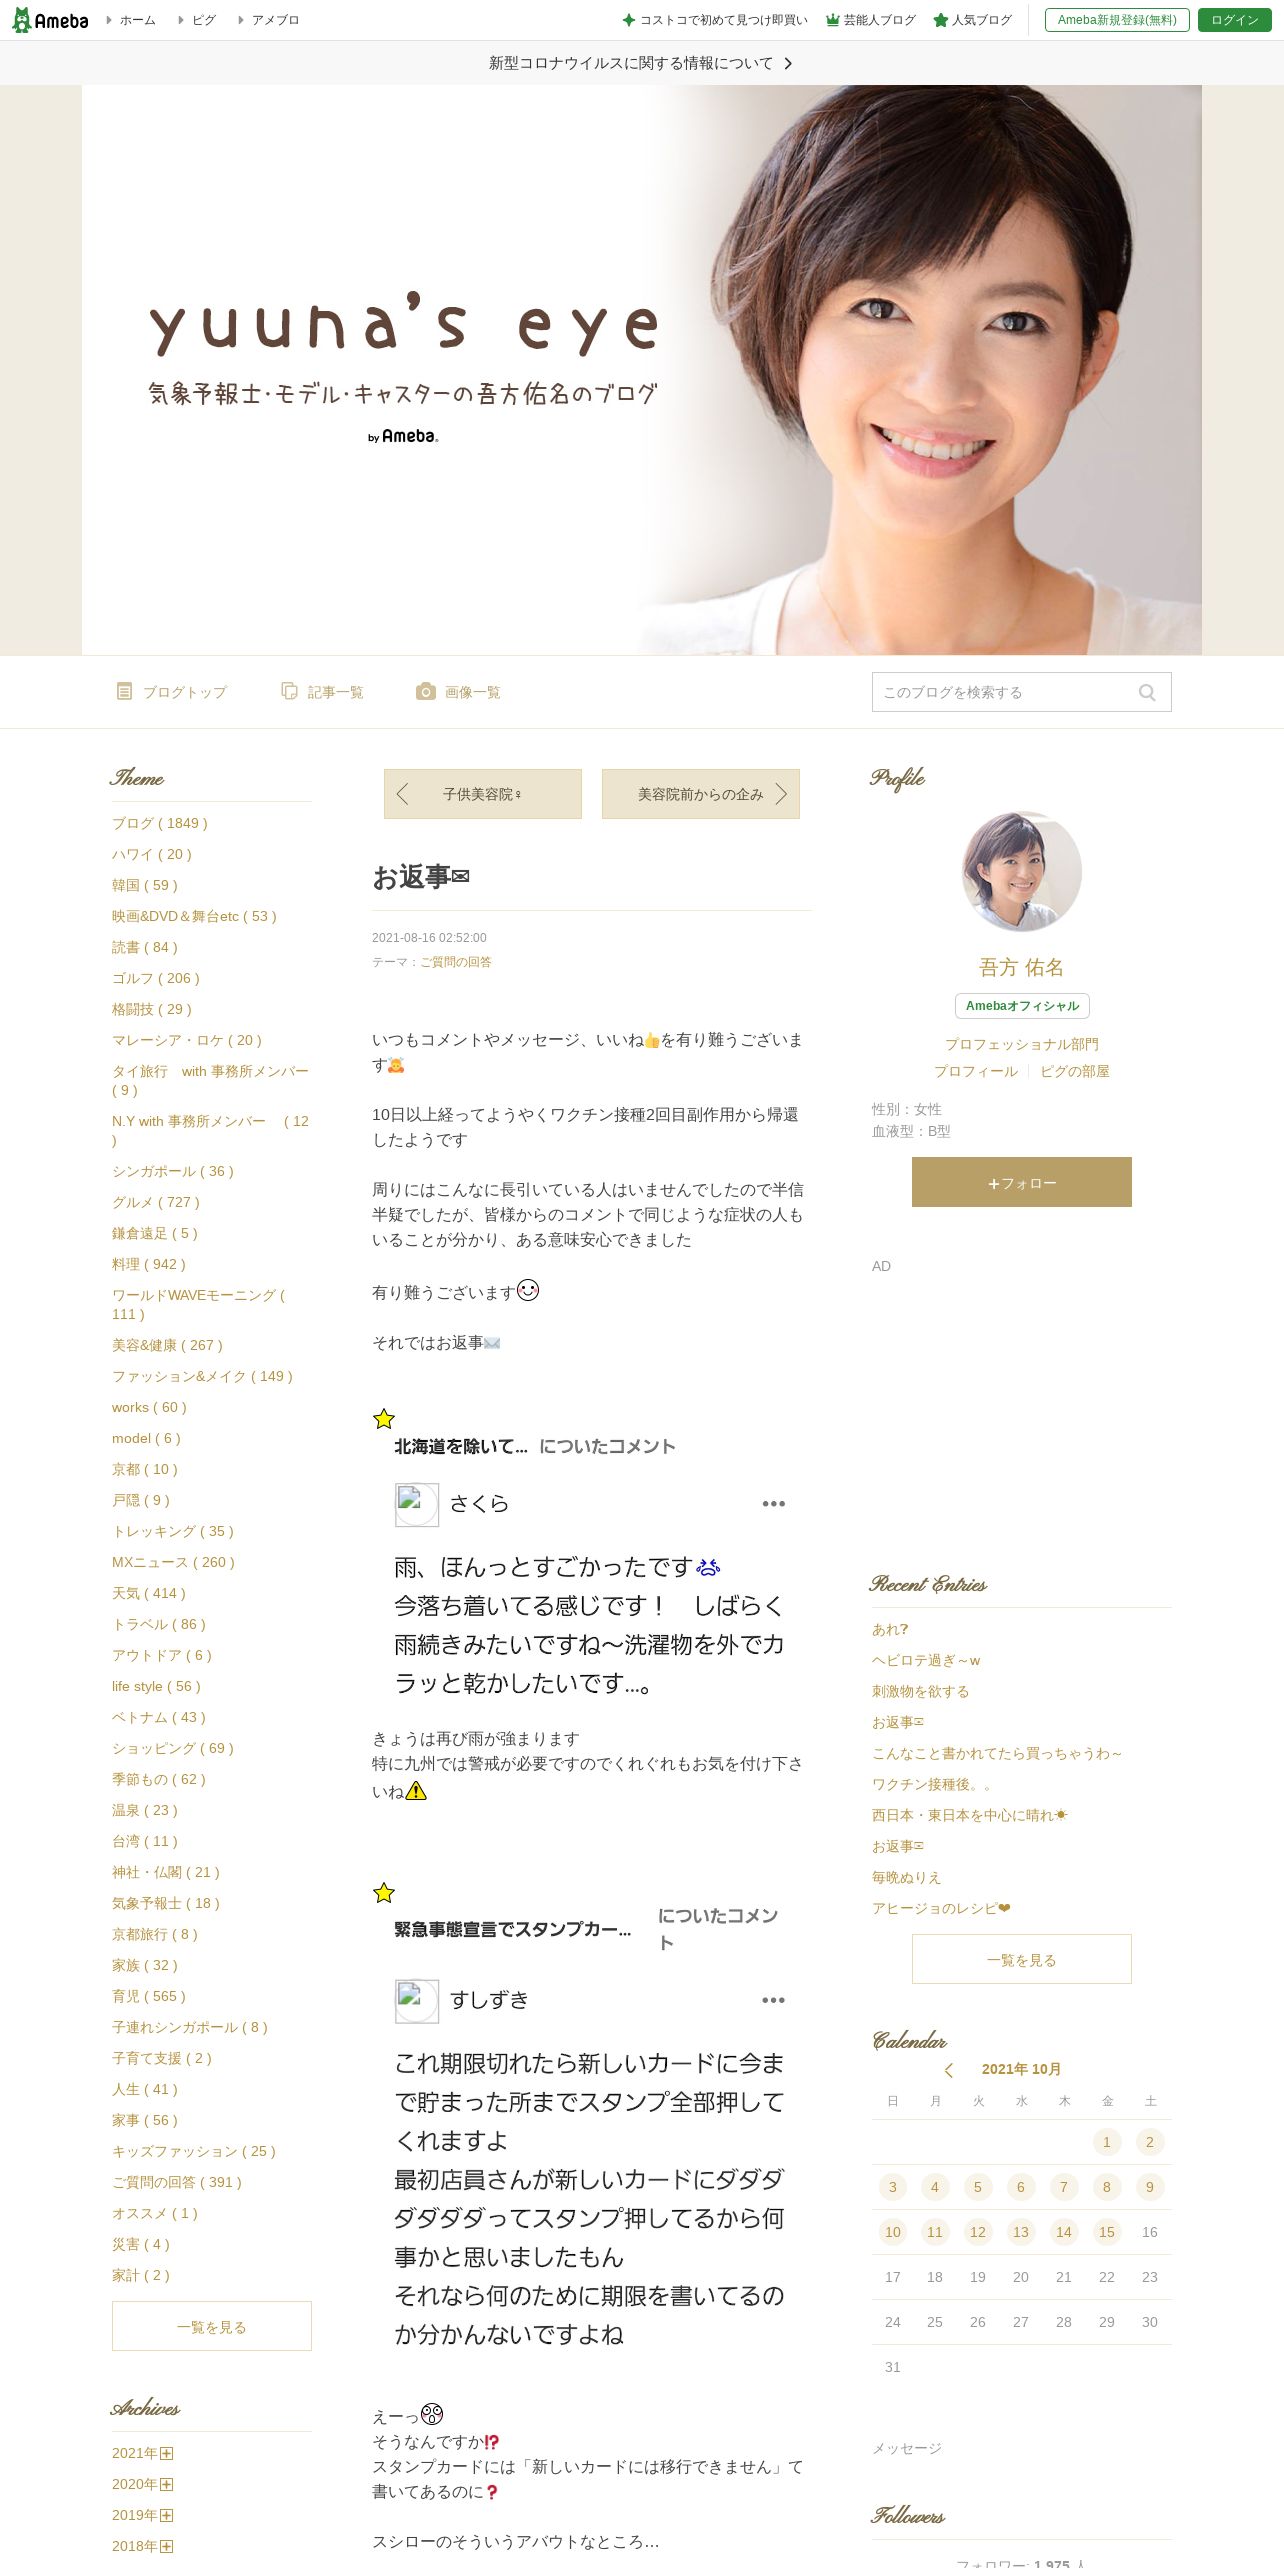Select calendar date 1

1107,2142
